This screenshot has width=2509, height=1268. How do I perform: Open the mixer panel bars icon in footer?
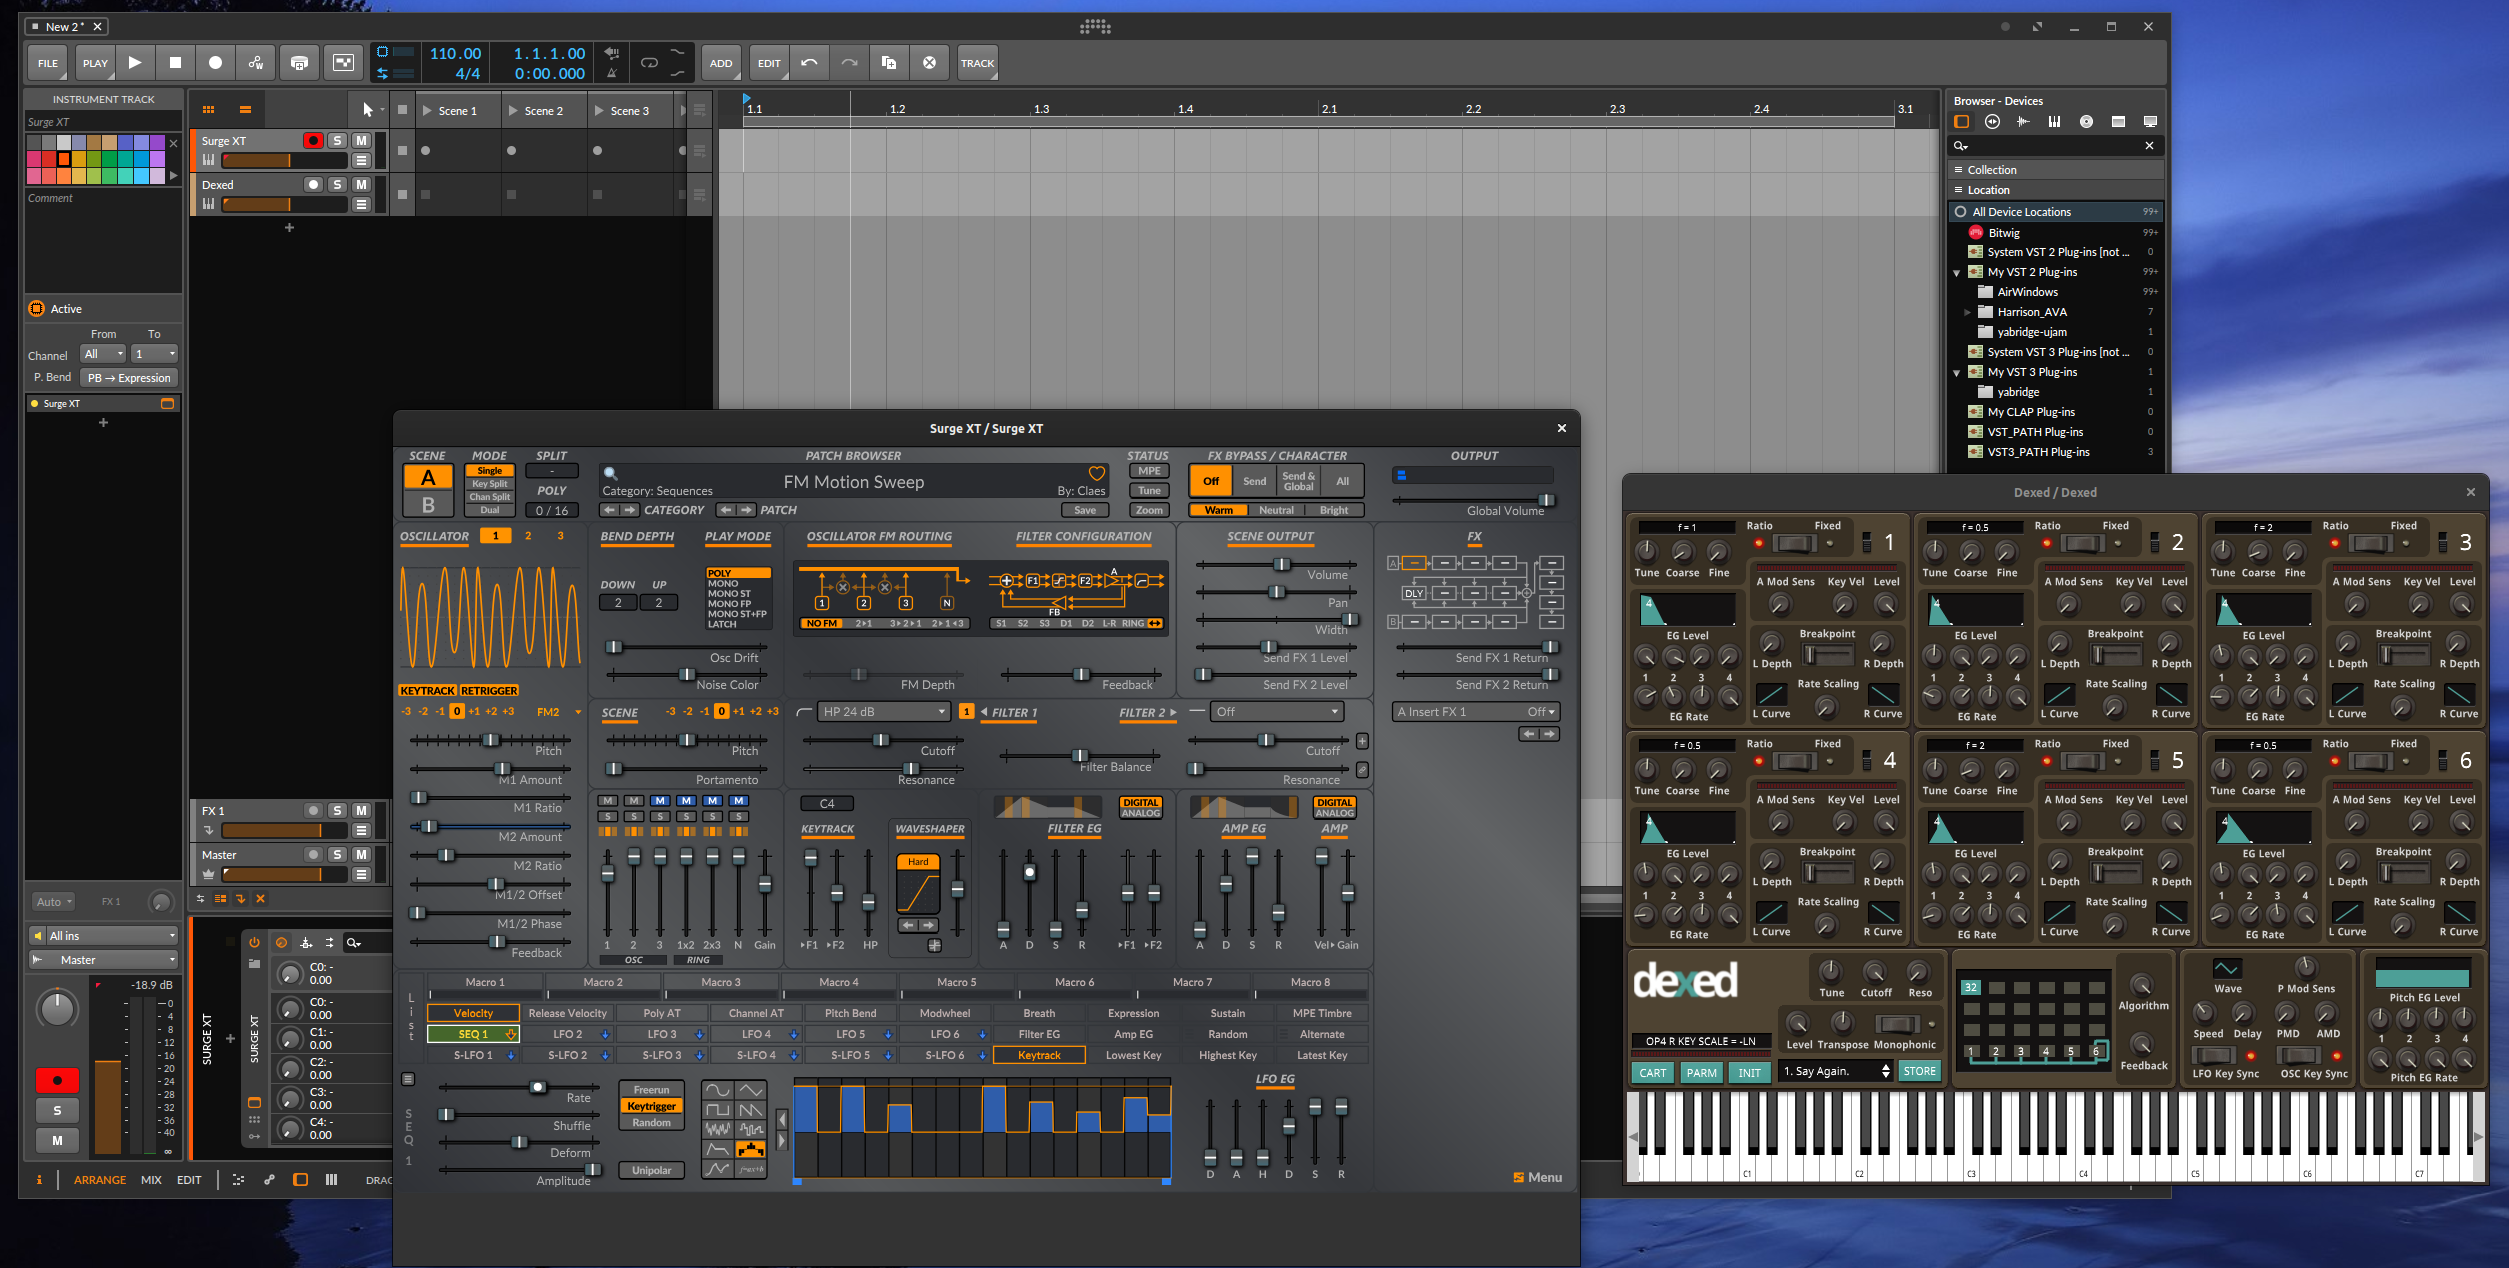[x=331, y=1180]
